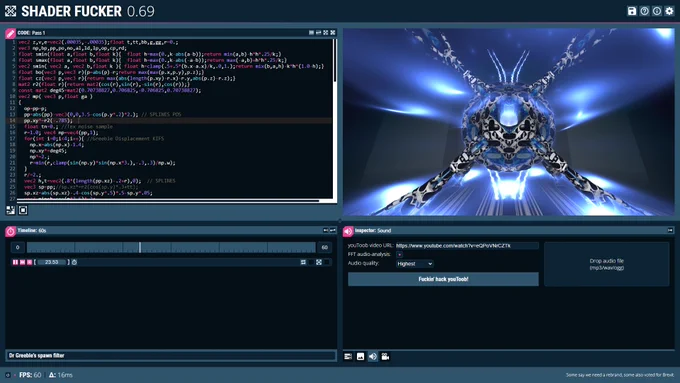
Task: Open the Inspector properties list tab
Action: [x=348, y=357]
